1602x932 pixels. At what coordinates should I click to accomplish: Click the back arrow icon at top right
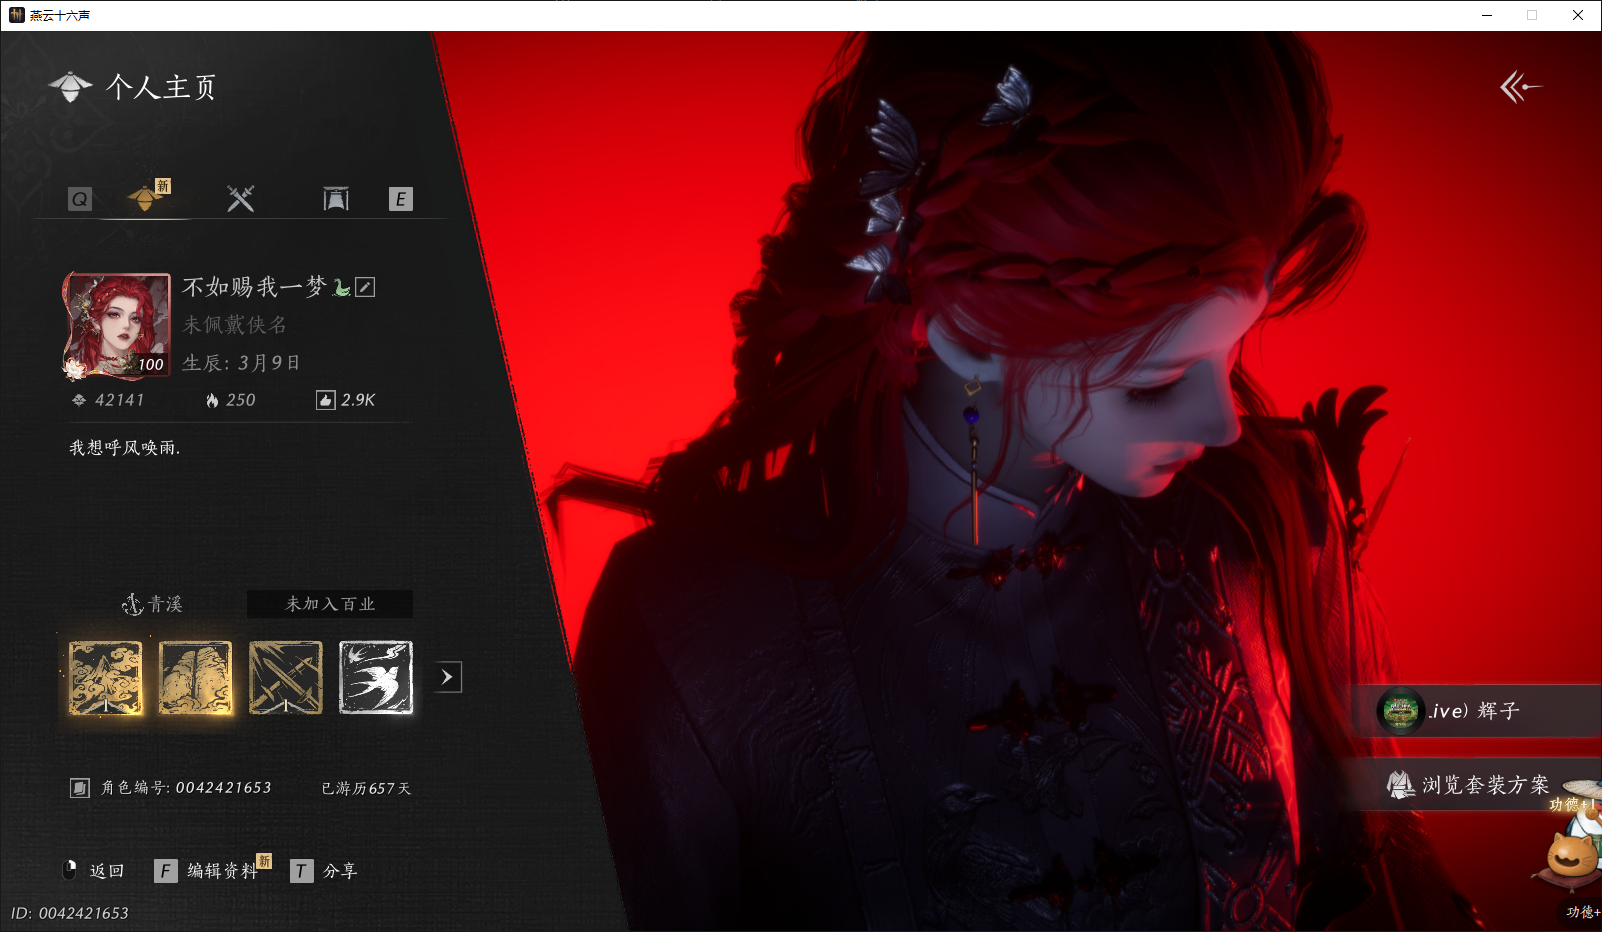[x=1520, y=87]
